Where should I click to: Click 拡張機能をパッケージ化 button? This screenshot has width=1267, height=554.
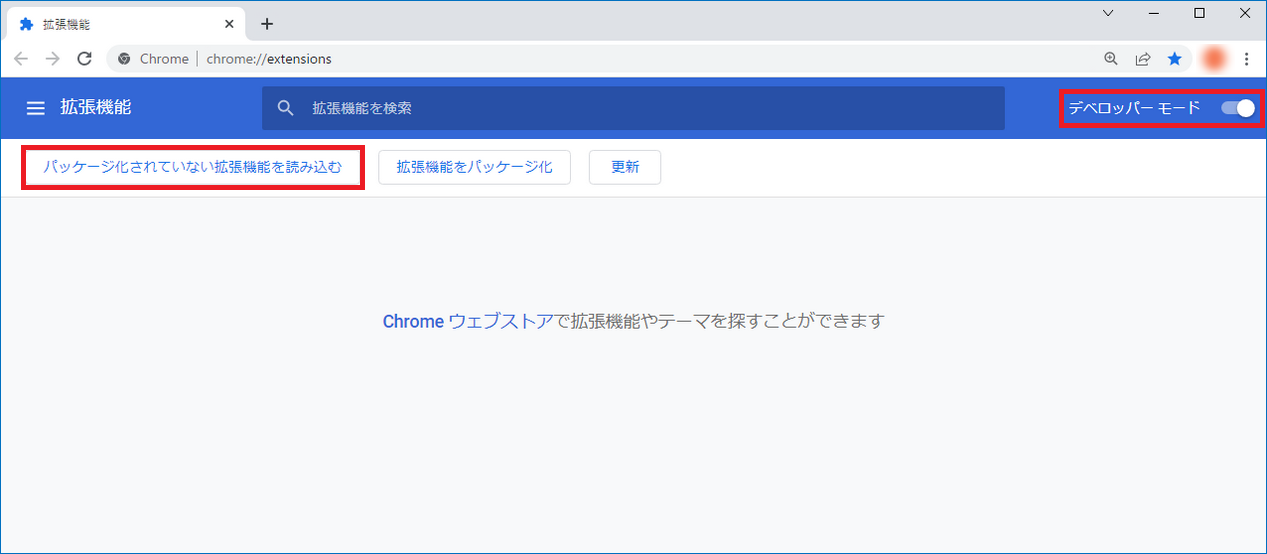[474, 167]
